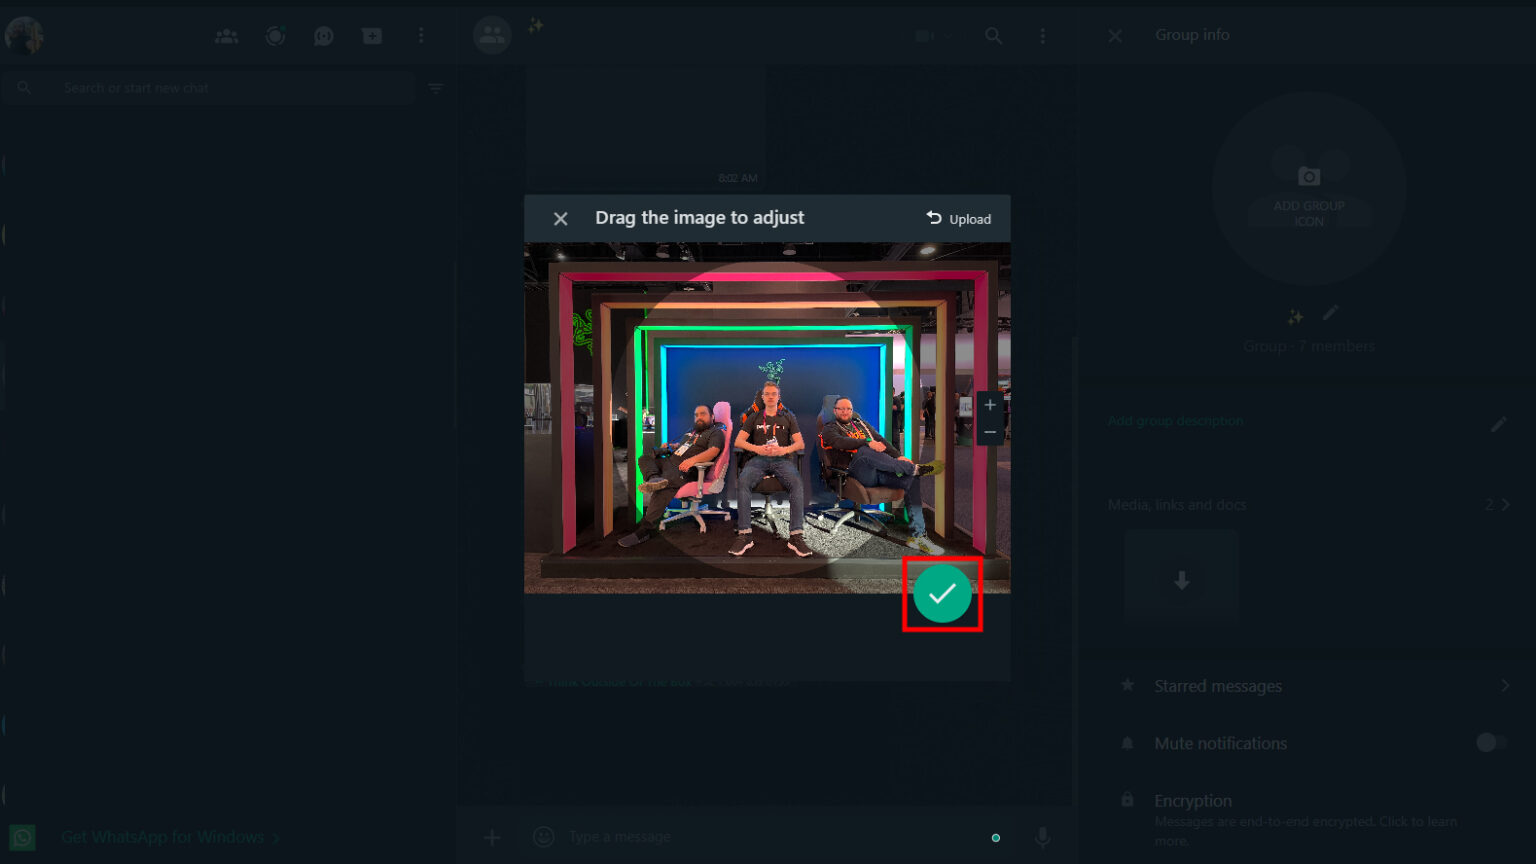The height and width of the screenshot is (864, 1536).
Task: Open the sidebar menu with three dots
Action: (x=421, y=36)
